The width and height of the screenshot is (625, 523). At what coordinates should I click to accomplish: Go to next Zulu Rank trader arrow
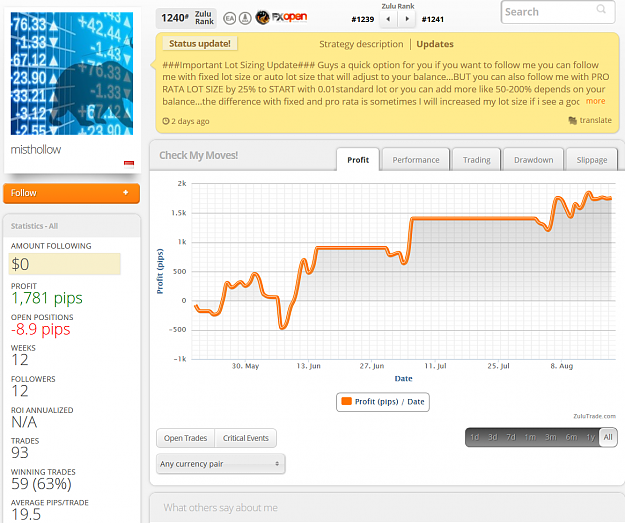[x=407, y=19]
